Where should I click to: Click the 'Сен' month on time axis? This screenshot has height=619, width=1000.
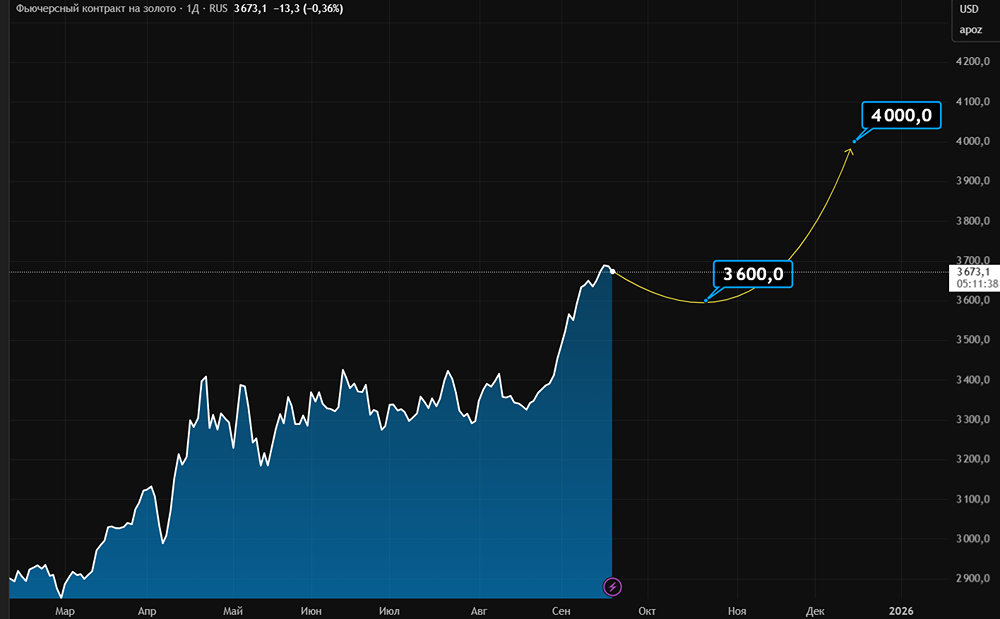pyautogui.click(x=561, y=611)
